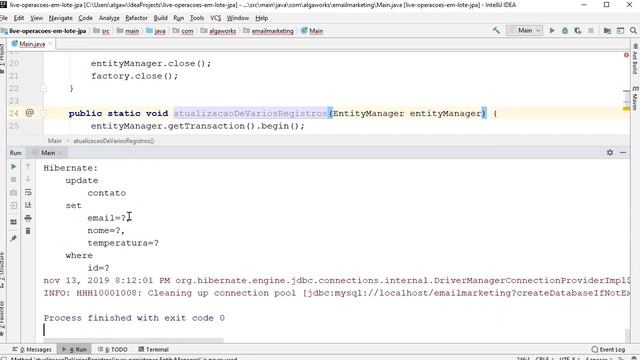Click the gutter @ icon on line 24
640x360 pixels.
[29, 113]
